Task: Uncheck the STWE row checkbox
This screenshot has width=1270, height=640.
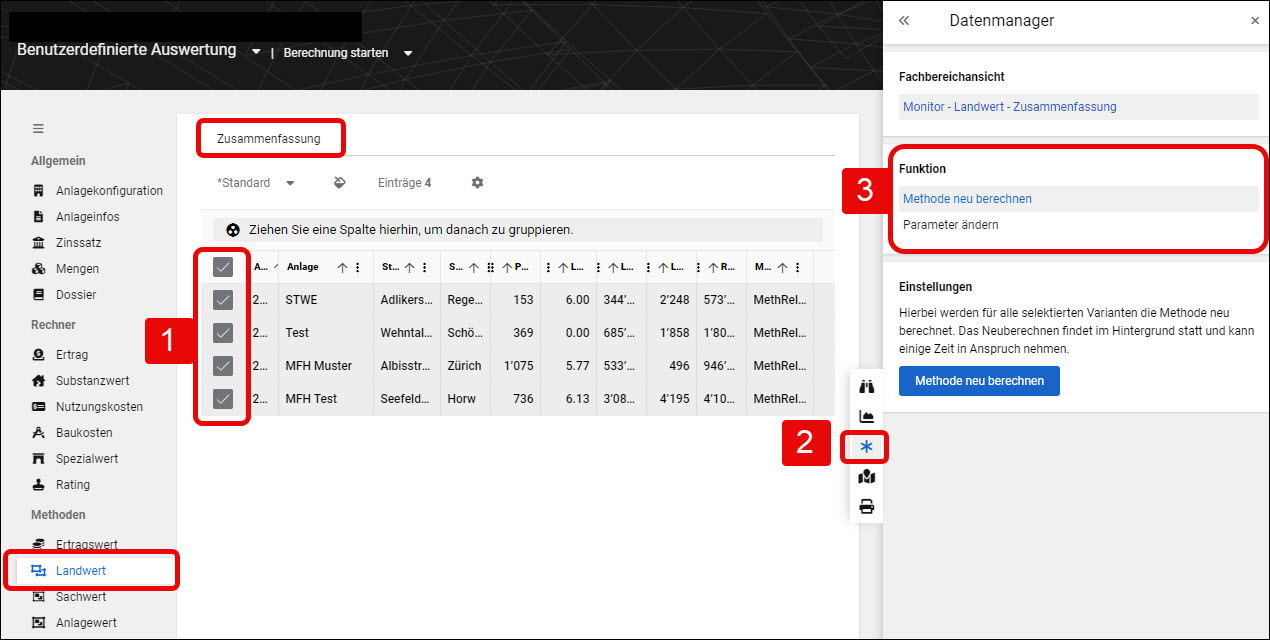Action: click(x=223, y=299)
